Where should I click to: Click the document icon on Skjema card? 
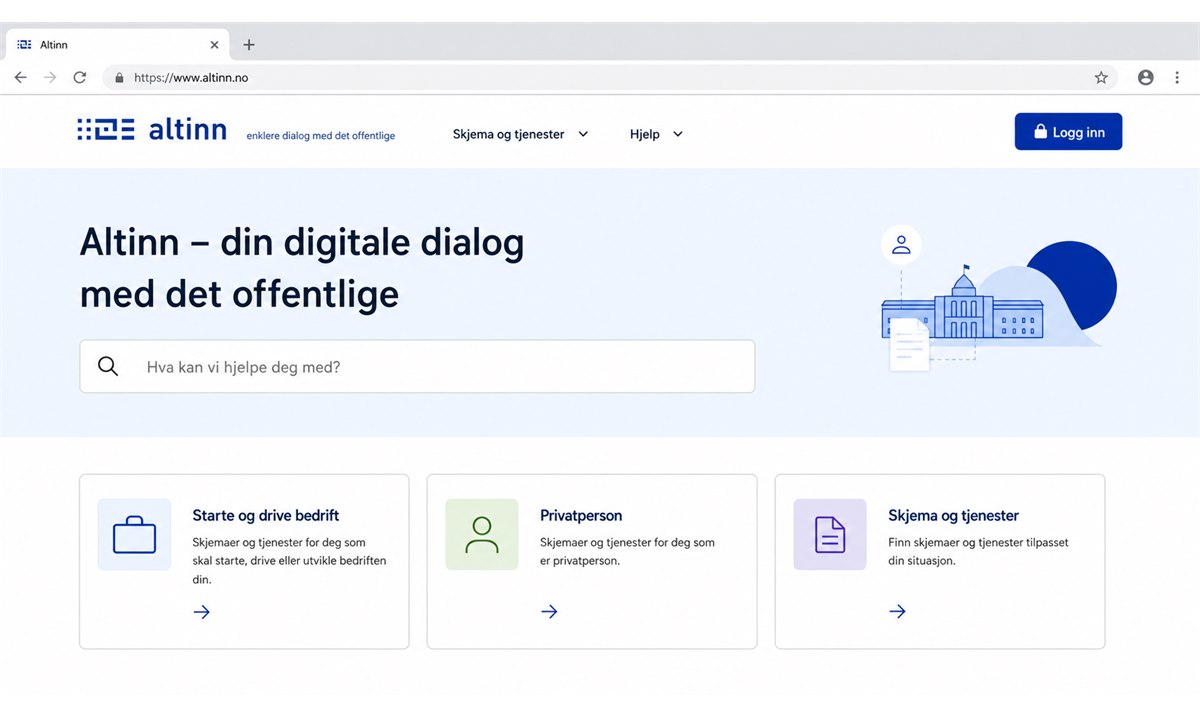[x=830, y=535]
